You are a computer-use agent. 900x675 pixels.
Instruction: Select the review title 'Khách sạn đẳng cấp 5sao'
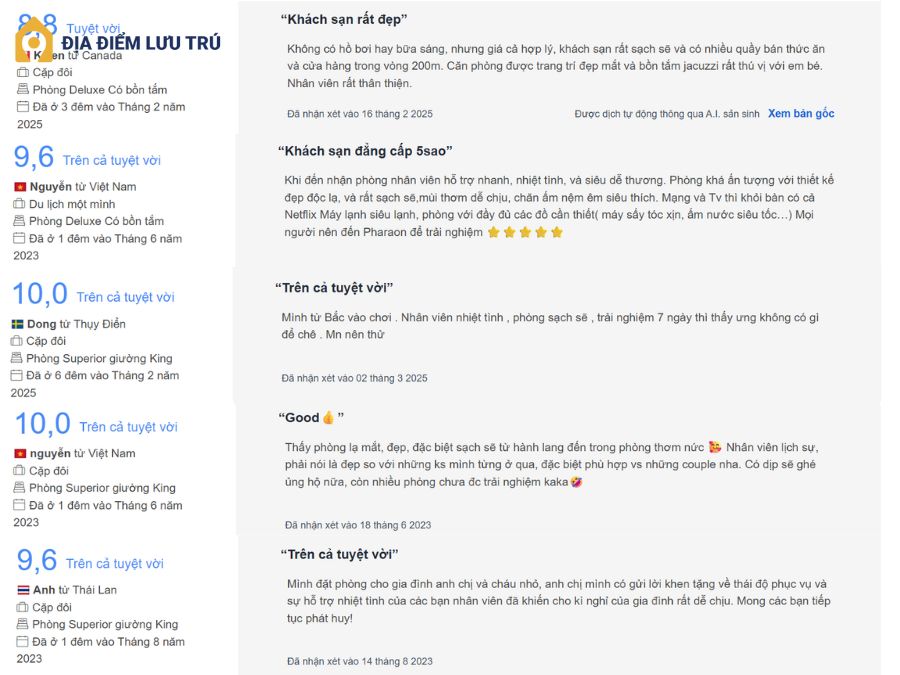(365, 151)
